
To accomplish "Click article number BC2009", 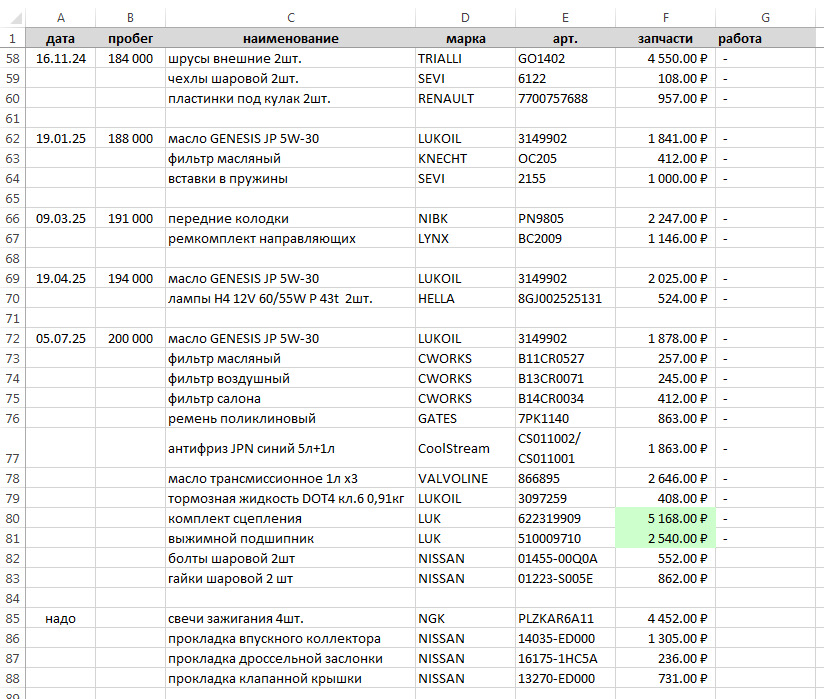I will [565, 238].
